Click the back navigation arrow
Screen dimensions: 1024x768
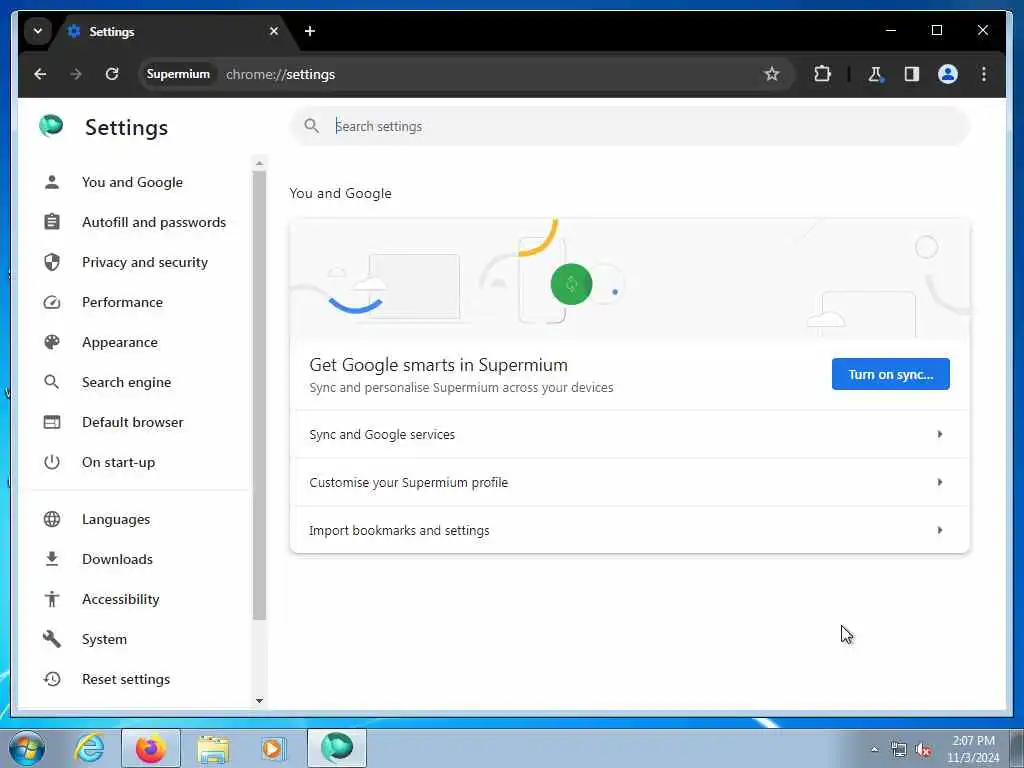pyautogui.click(x=40, y=74)
